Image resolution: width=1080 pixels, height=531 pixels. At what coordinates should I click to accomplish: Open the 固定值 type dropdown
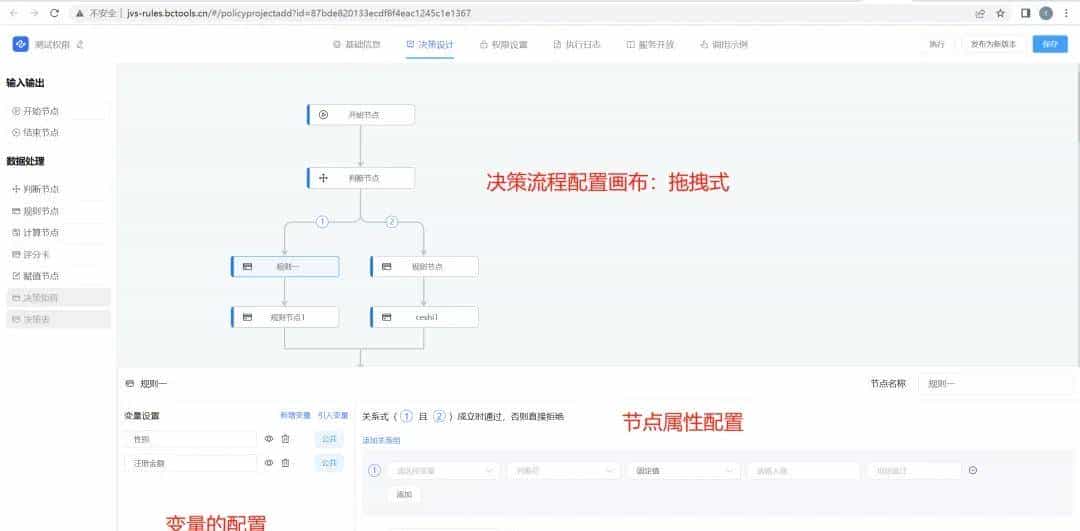(683, 471)
